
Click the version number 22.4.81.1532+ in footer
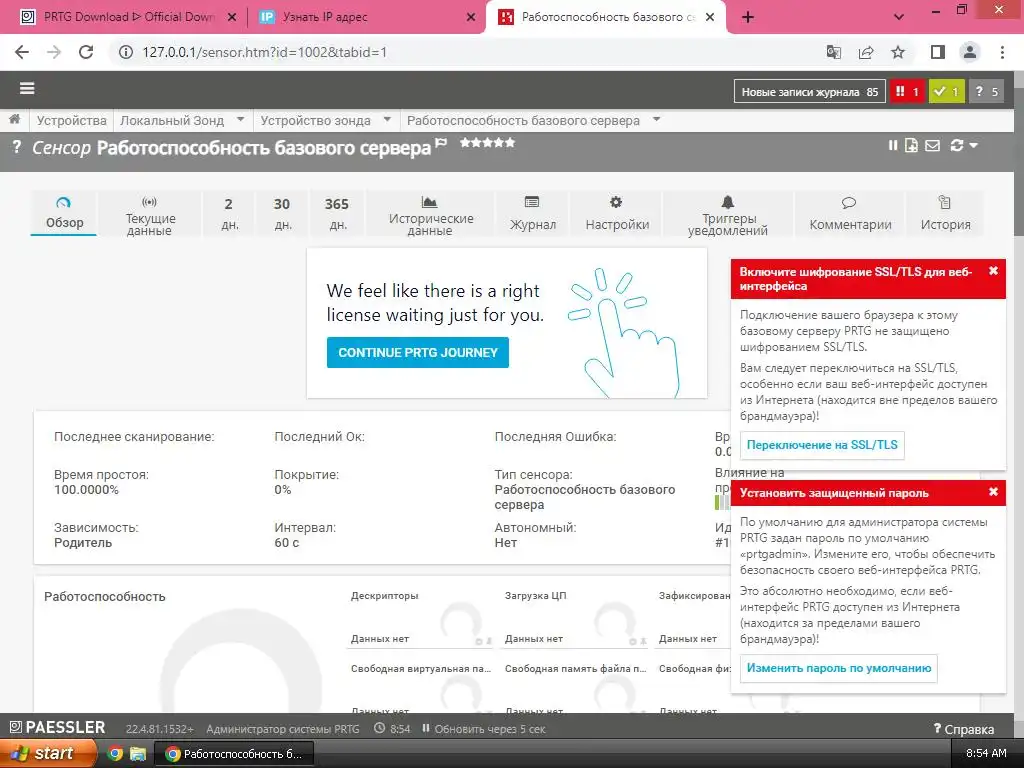159,729
